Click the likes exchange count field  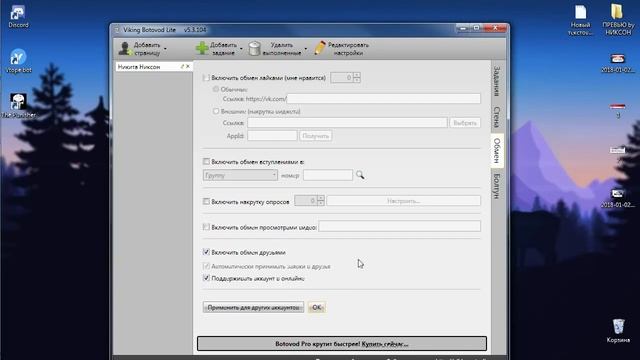(x=342, y=78)
